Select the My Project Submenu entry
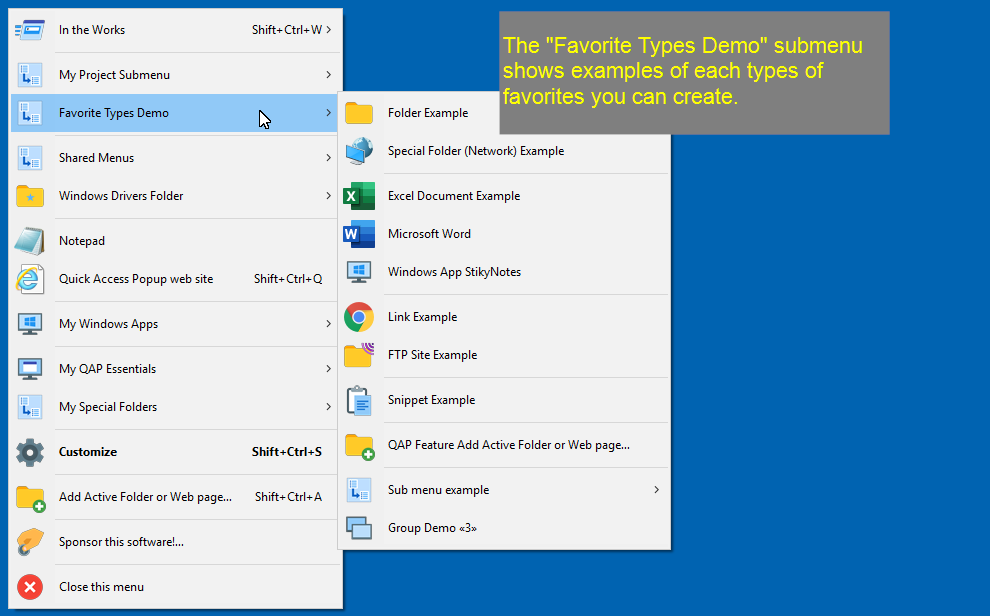Viewport: 990px width, 616px height. 175,74
